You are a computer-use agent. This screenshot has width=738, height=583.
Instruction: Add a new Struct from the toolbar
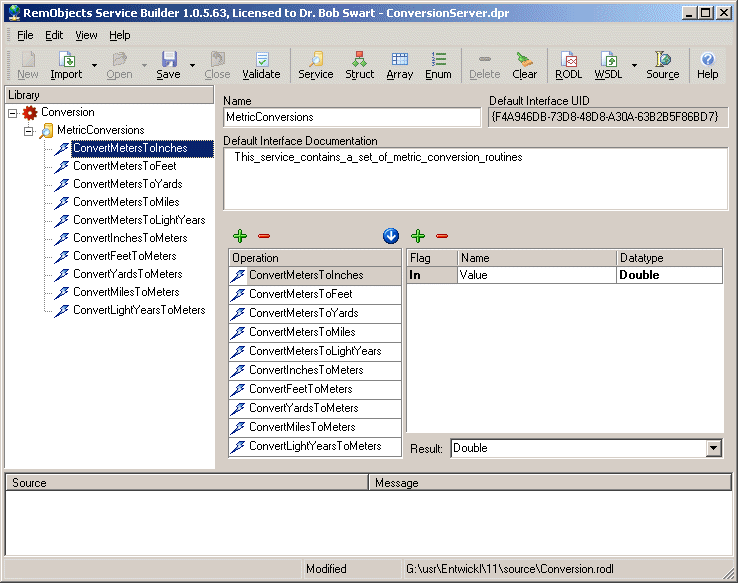point(360,65)
